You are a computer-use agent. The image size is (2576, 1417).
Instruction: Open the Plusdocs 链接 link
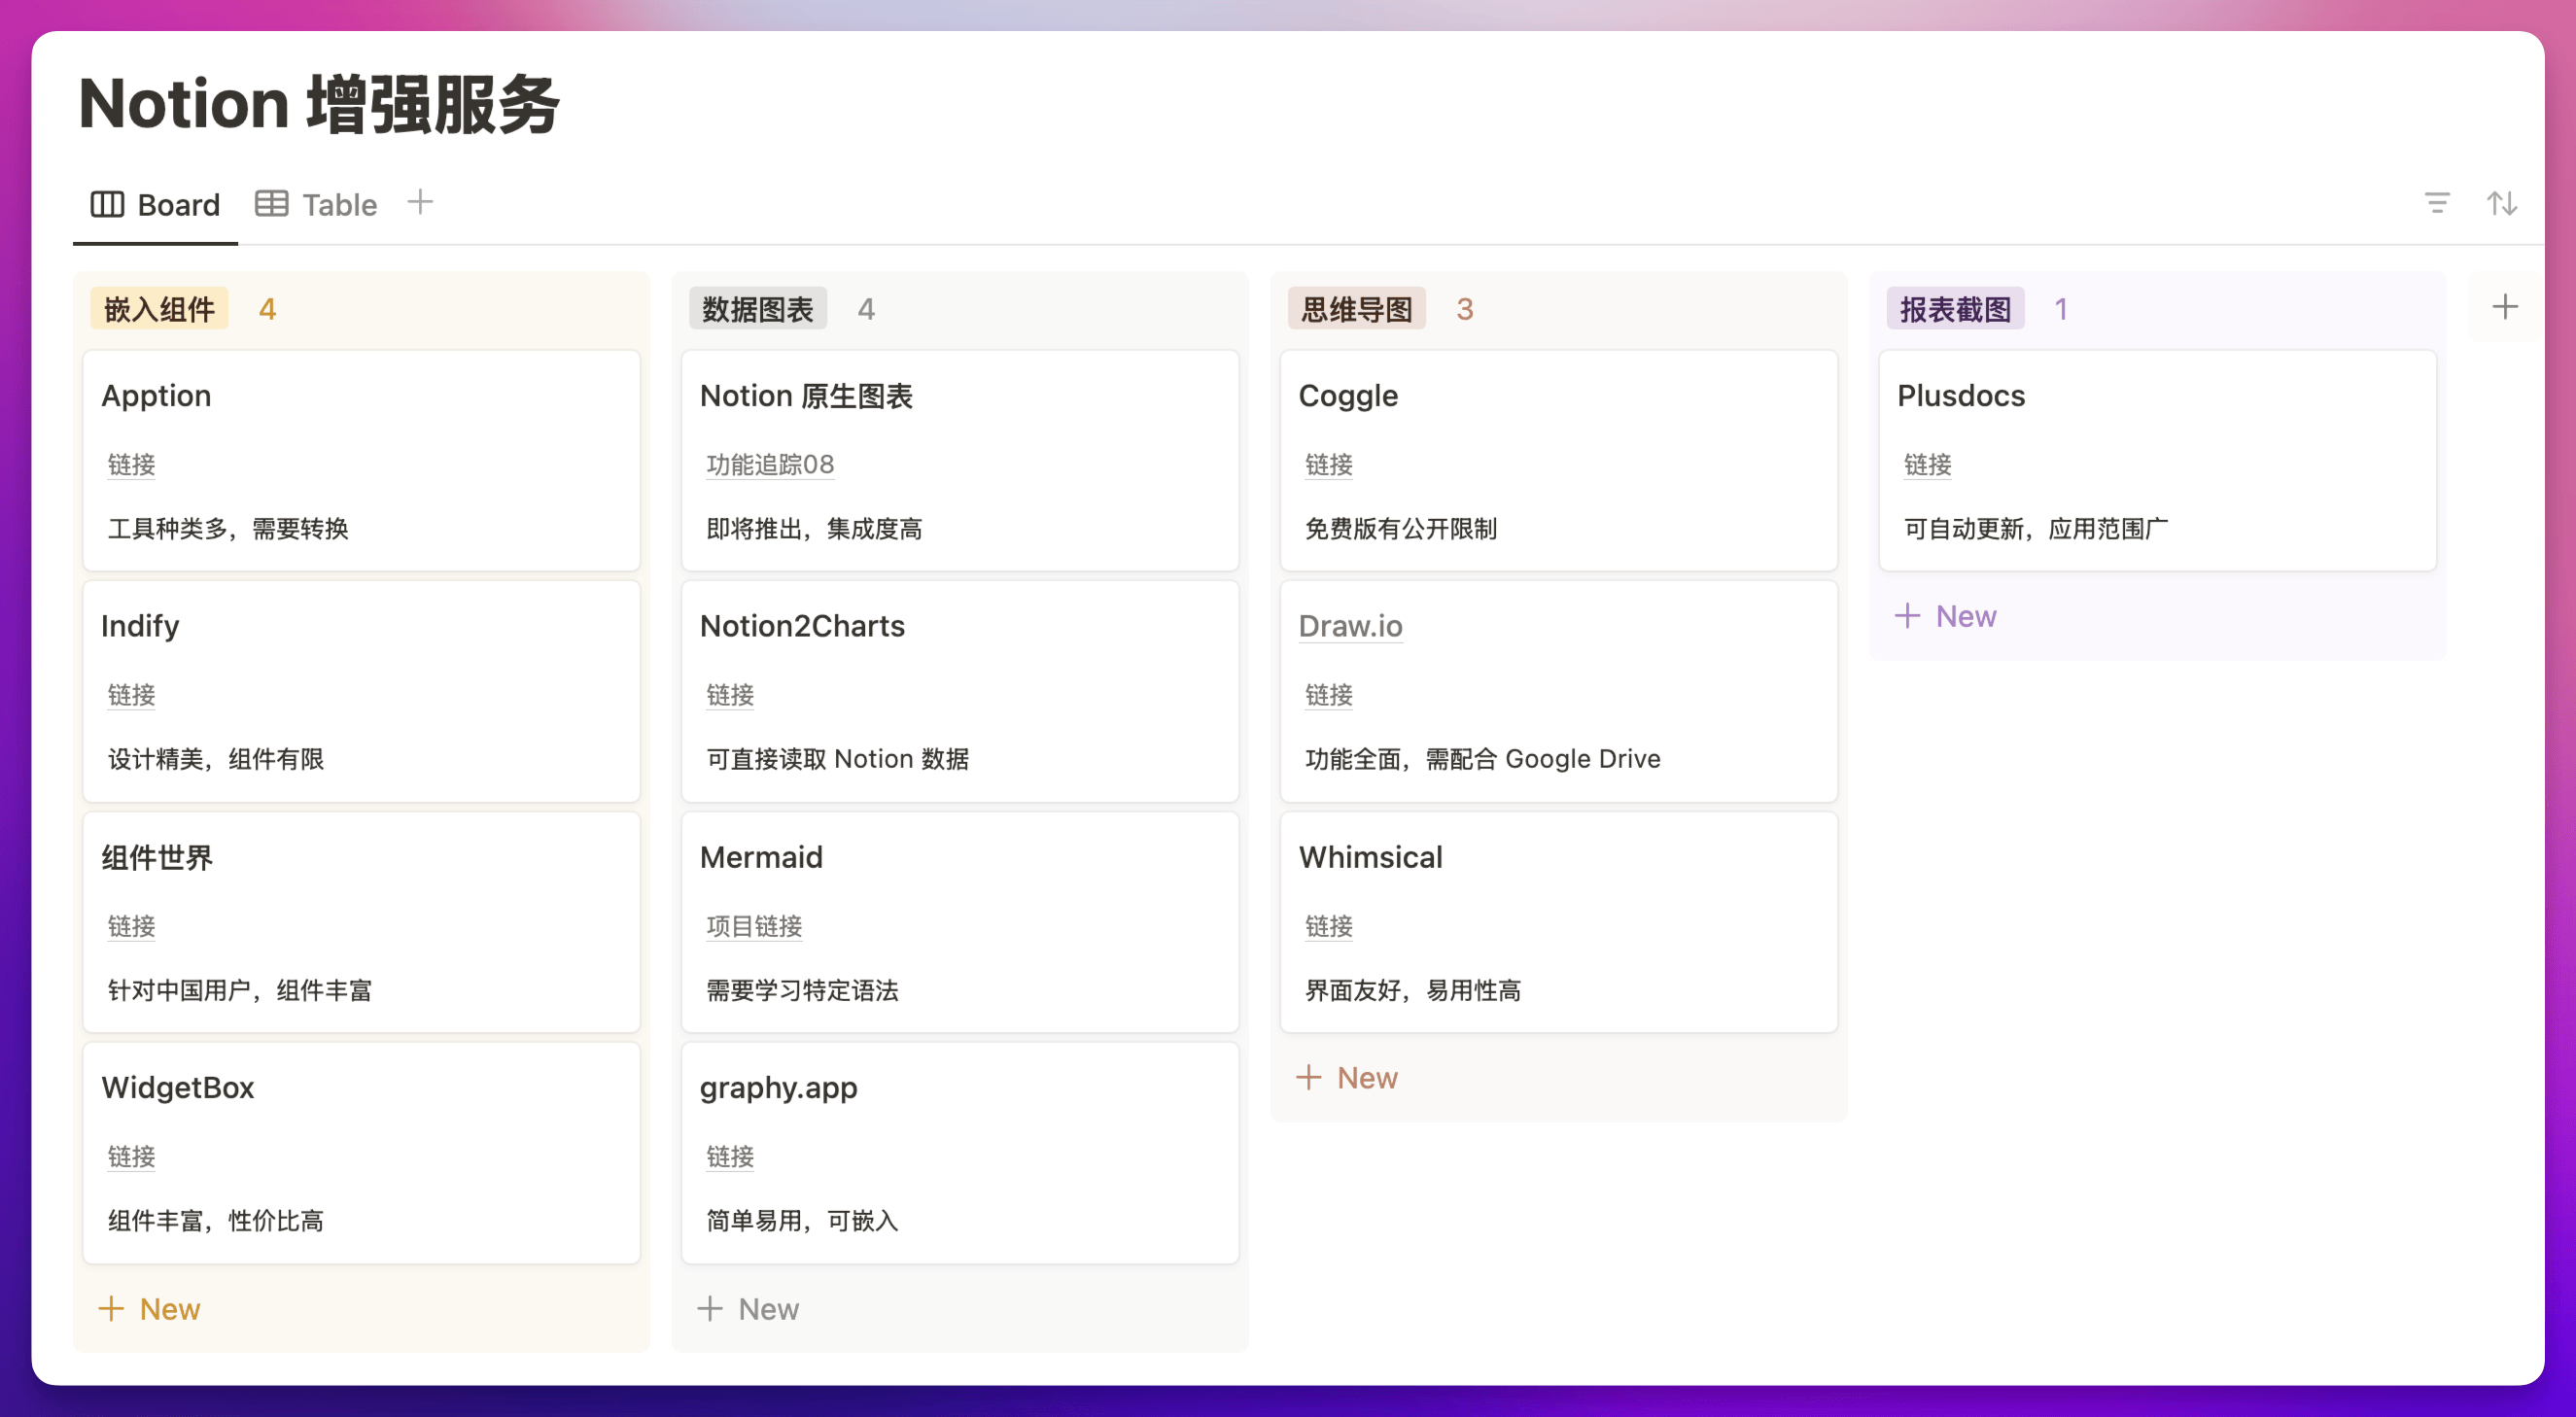pyautogui.click(x=1928, y=465)
